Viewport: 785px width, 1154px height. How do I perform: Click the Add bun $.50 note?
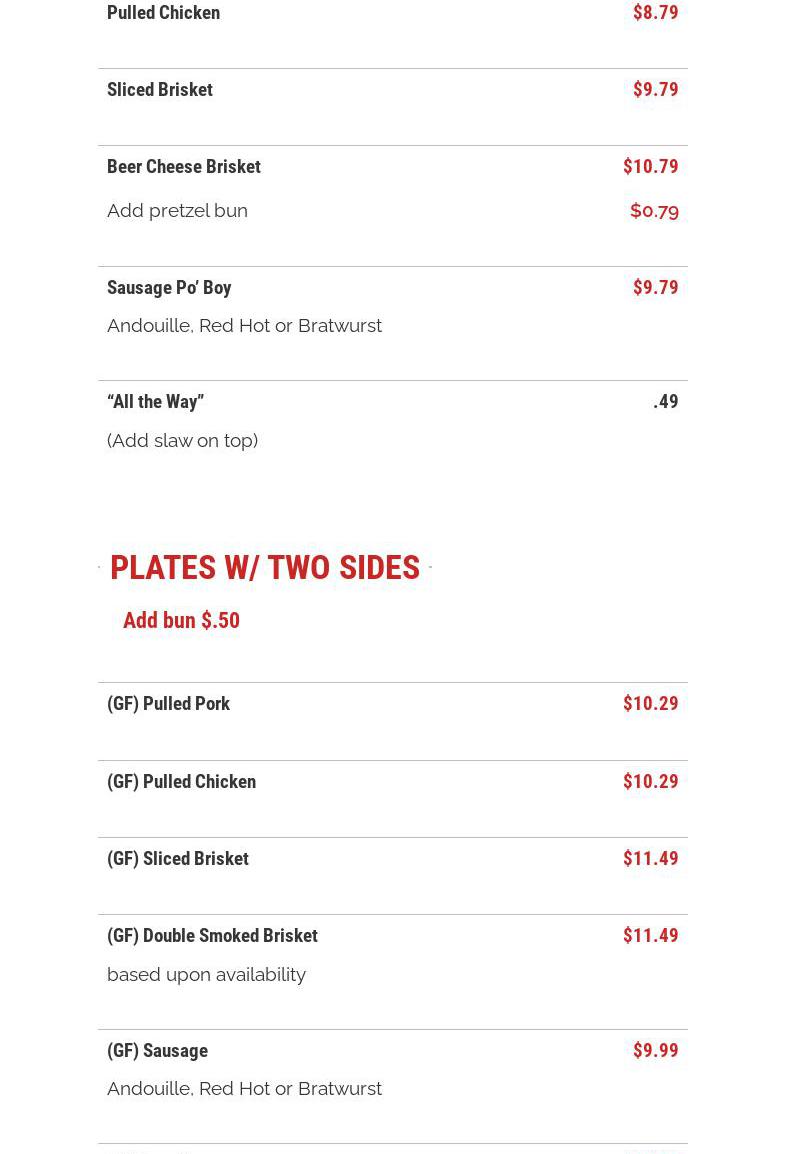pos(181,621)
